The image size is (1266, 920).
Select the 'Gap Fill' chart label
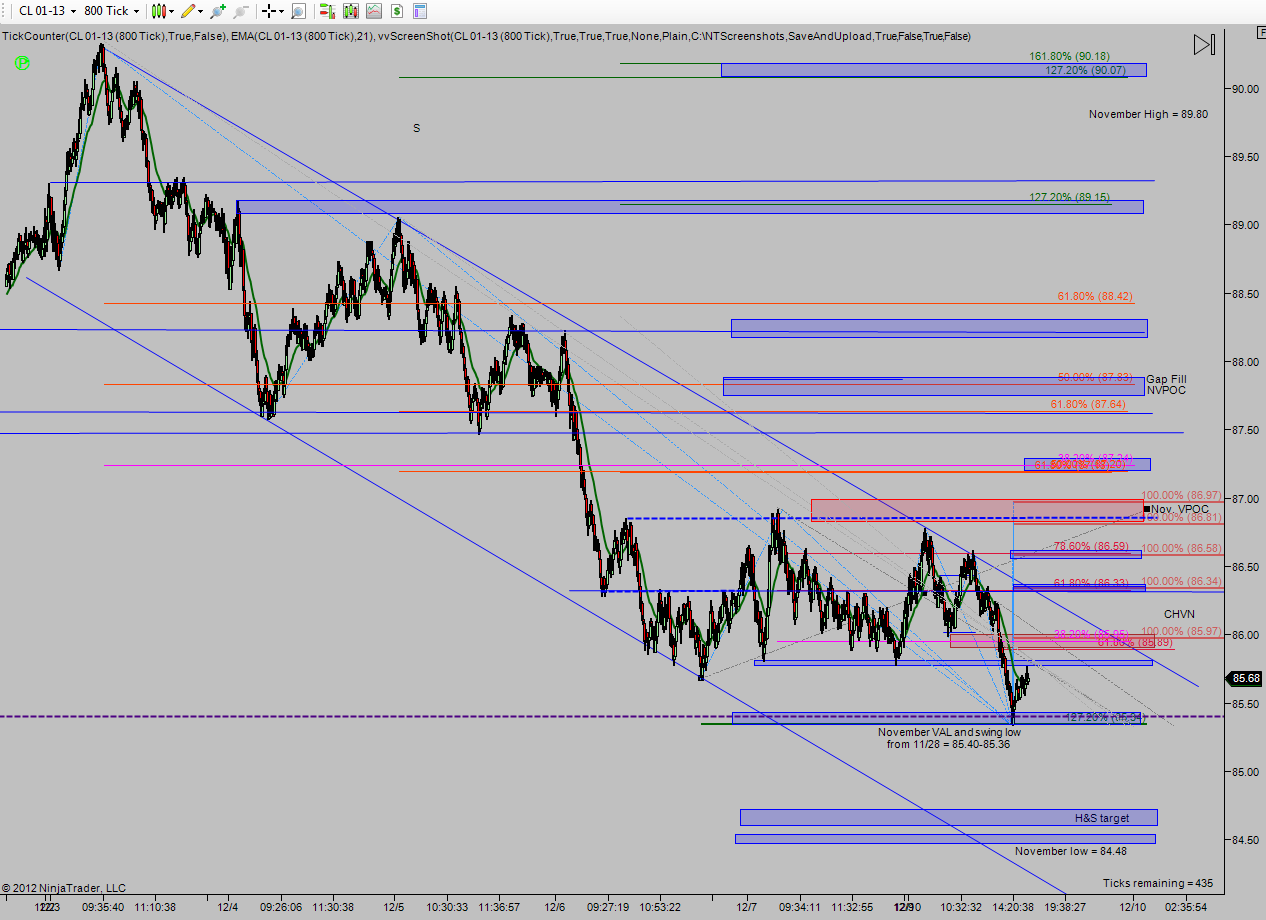(x=1166, y=379)
